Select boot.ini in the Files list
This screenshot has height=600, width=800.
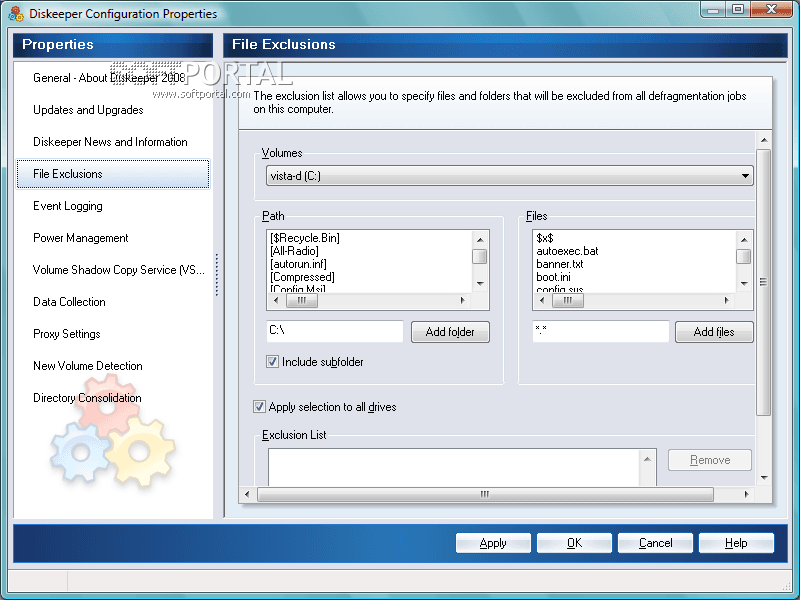point(554,277)
